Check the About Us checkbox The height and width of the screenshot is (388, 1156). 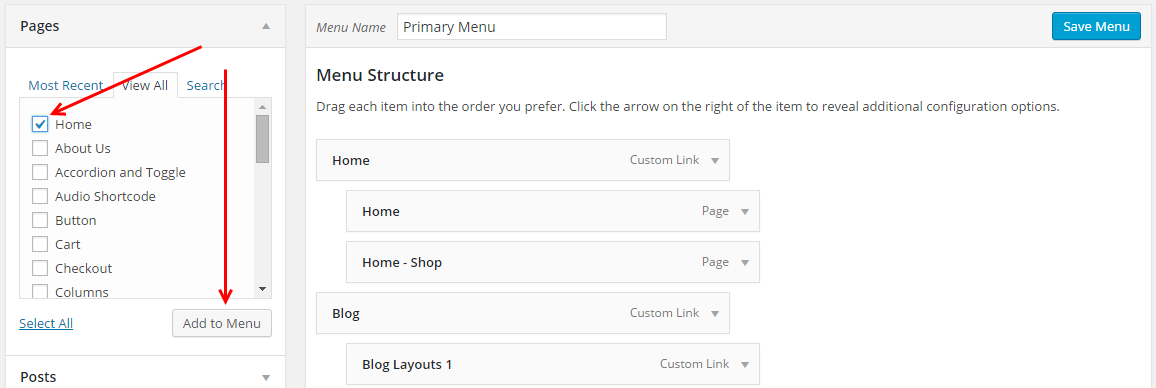[40, 148]
